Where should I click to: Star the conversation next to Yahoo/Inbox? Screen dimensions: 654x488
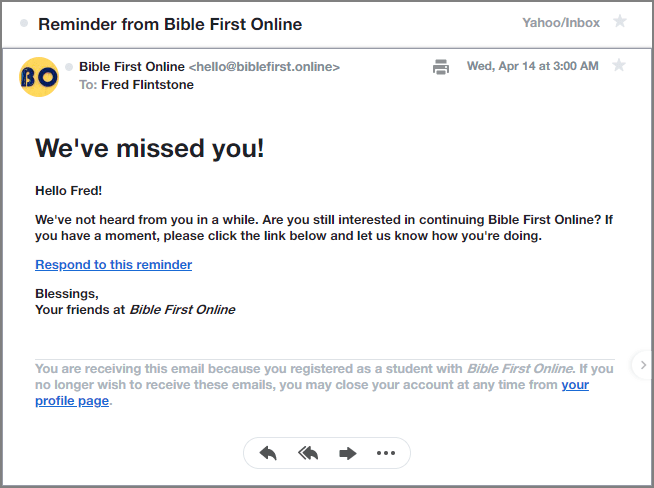coord(620,22)
